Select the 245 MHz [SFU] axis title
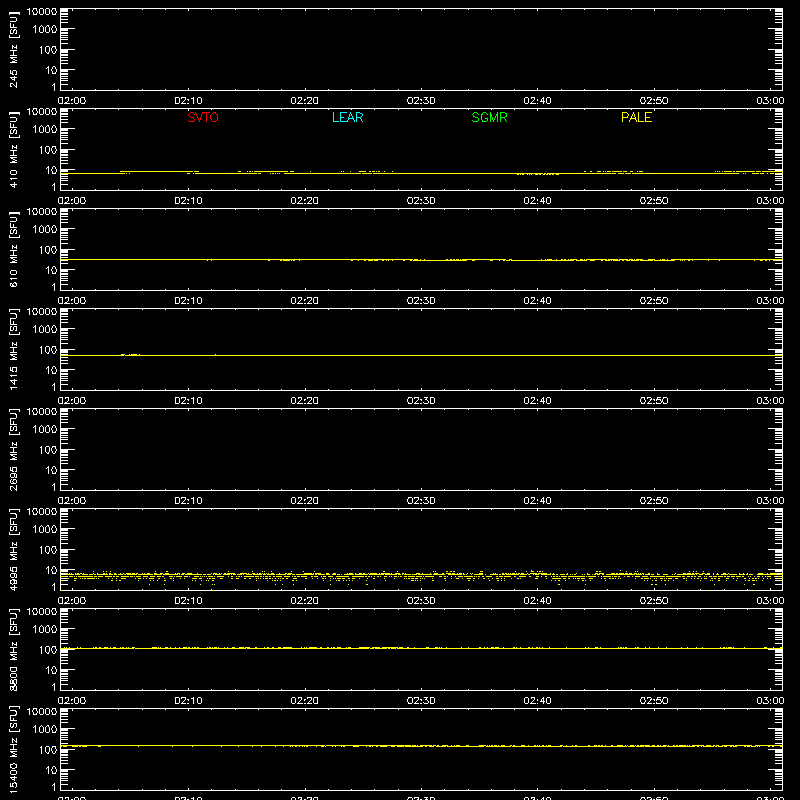 coord(13,50)
